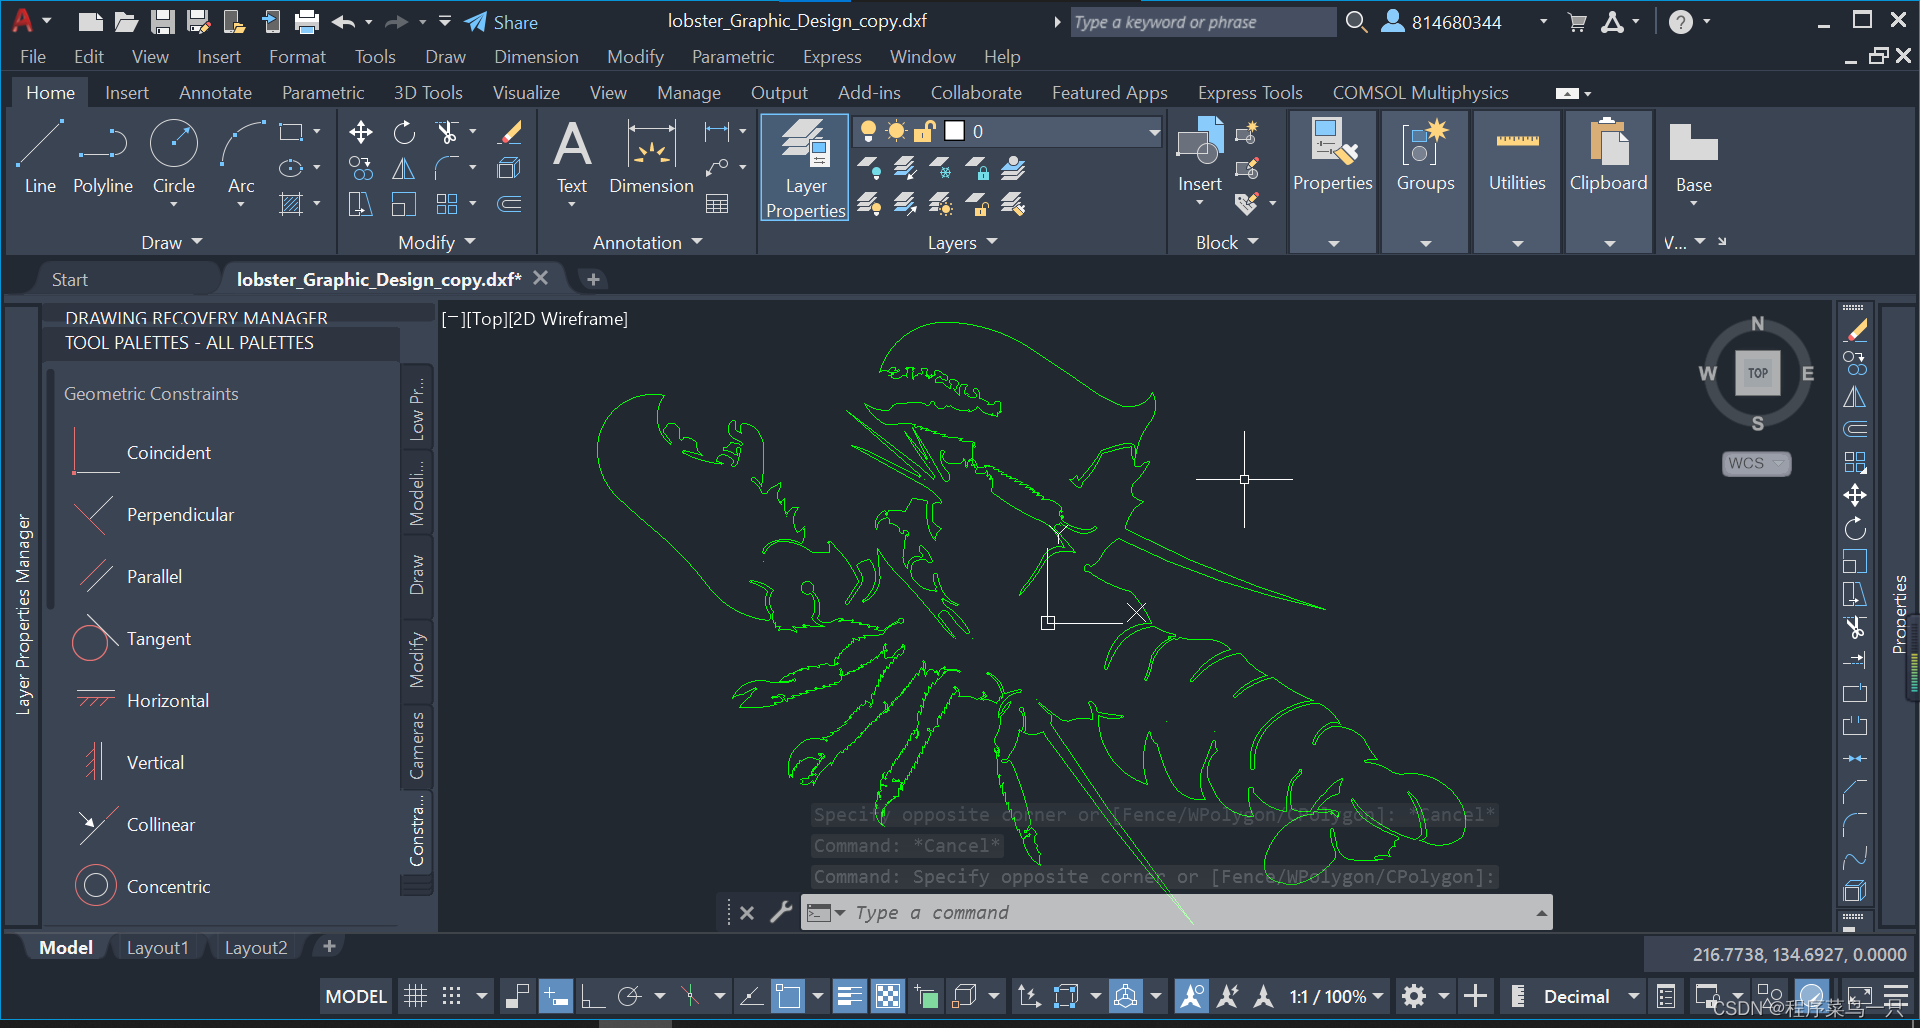1920x1028 pixels.
Task: Click the Copy tool in Modify panel
Action: [361, 168]
